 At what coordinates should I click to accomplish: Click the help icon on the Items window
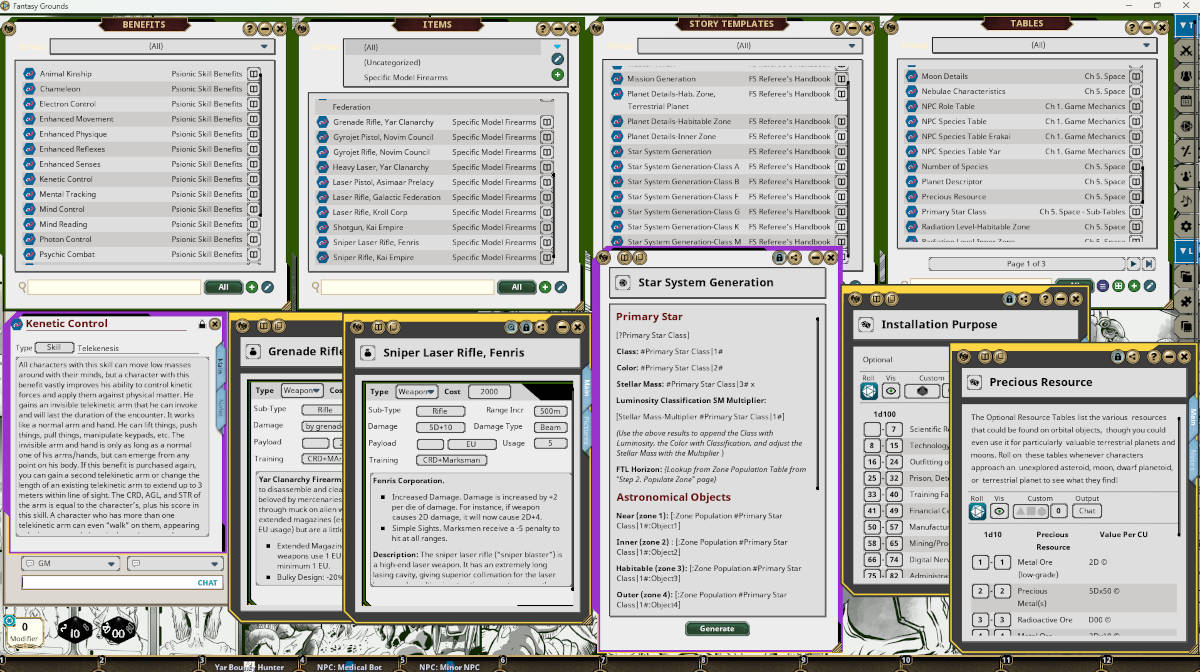541,29
